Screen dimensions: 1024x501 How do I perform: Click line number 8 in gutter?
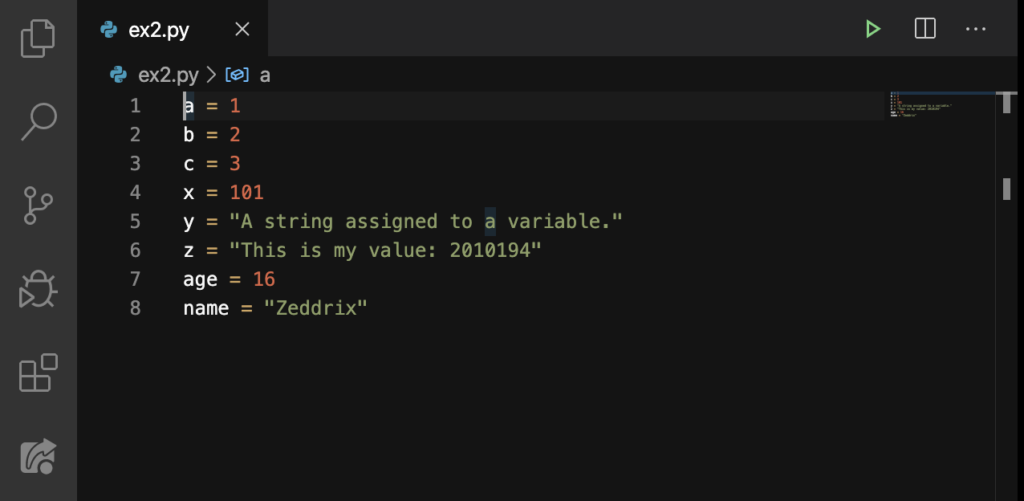pos(135,308)
